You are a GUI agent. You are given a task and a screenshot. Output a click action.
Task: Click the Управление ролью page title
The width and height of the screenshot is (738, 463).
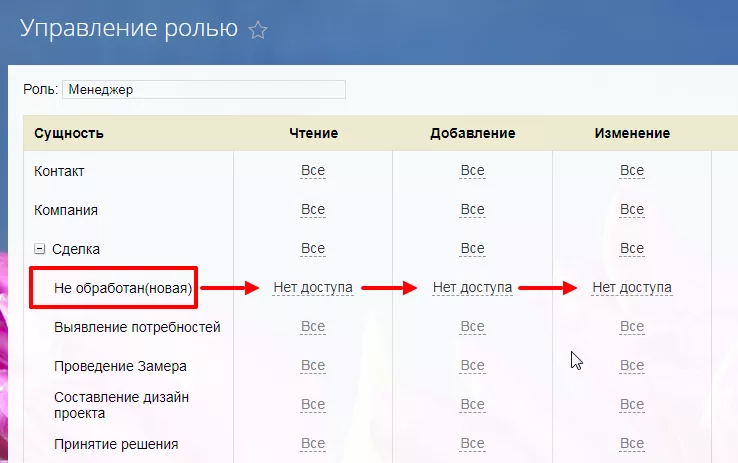coord(129,29)
